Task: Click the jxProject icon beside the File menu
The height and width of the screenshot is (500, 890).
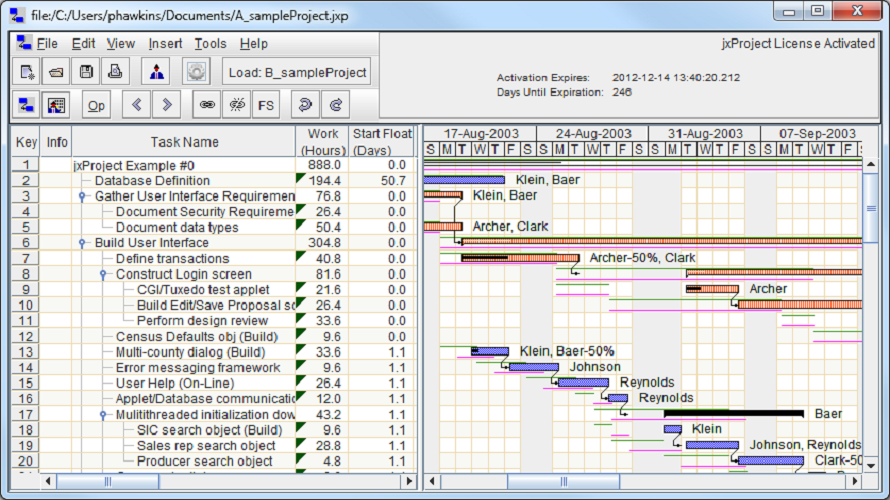Action: 24,43
